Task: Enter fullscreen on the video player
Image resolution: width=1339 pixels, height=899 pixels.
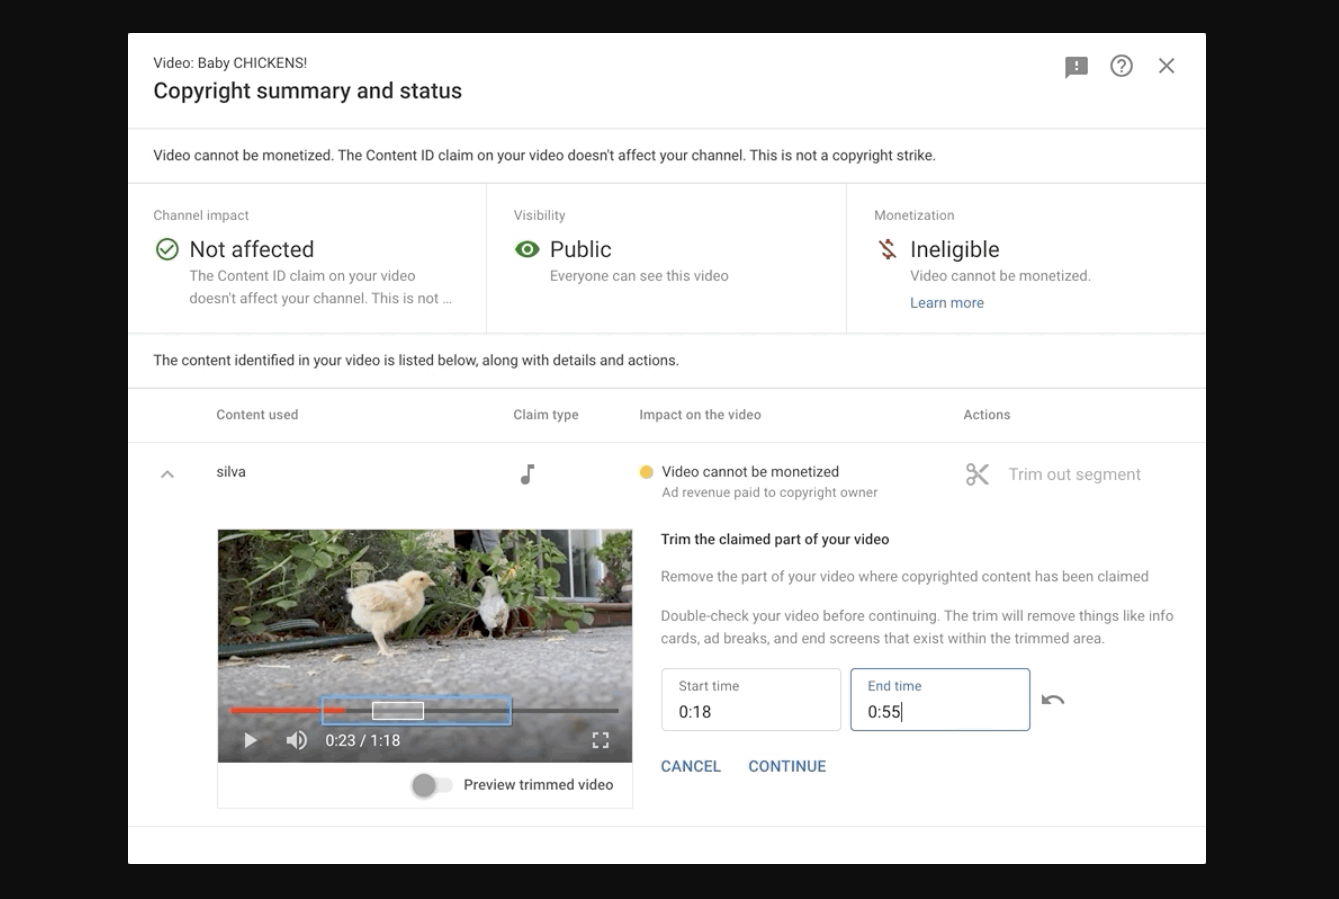Action: [x=600, y=740]
